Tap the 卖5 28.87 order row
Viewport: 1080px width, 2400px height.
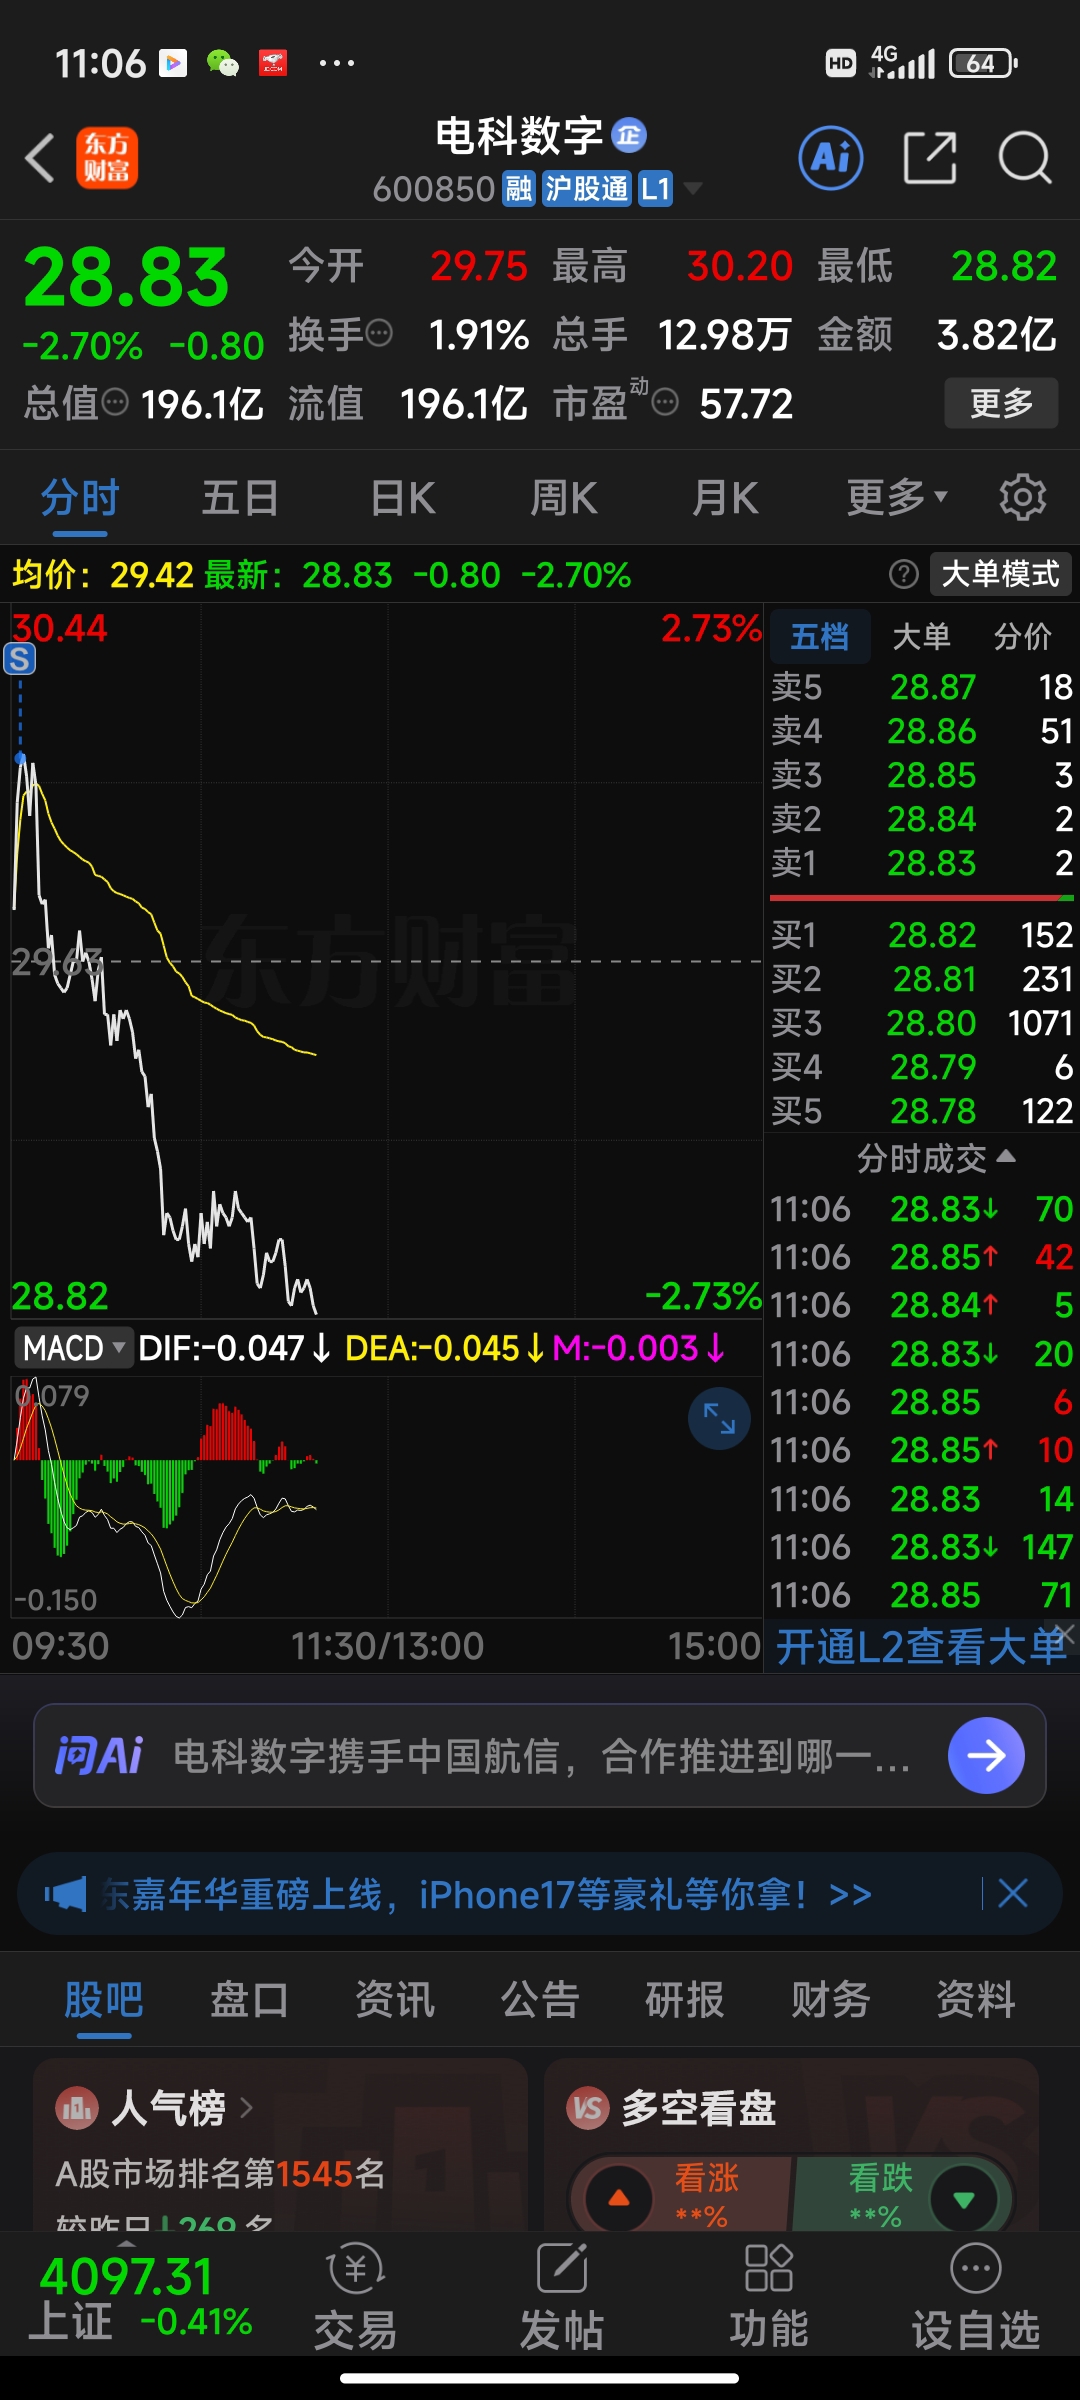click(922, 687)
